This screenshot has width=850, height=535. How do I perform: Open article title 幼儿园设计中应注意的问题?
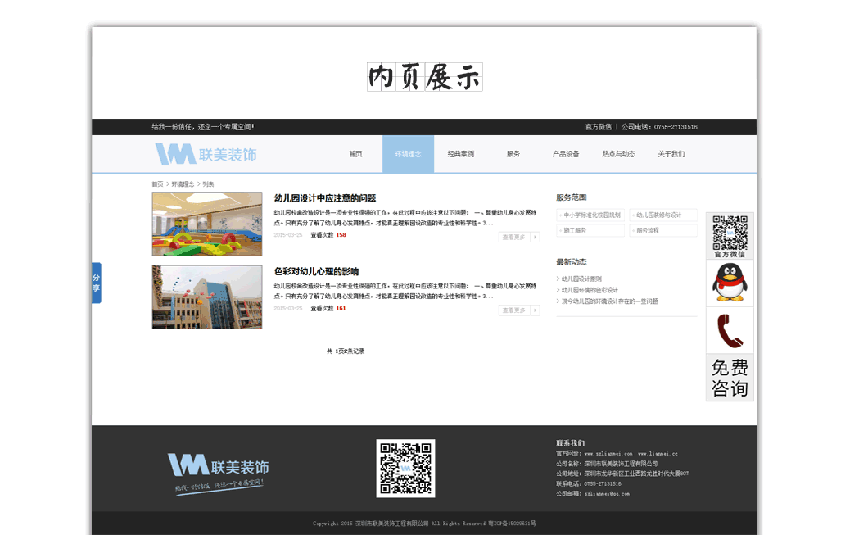point(324,198)
